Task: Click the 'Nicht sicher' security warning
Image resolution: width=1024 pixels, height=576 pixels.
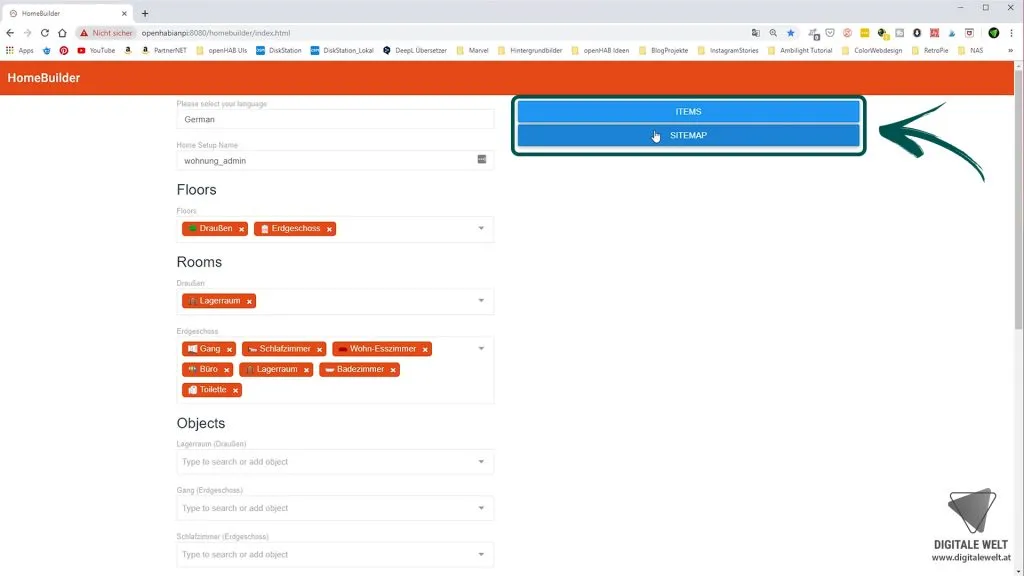Action: pyautogui.click(x=106, y=33)
